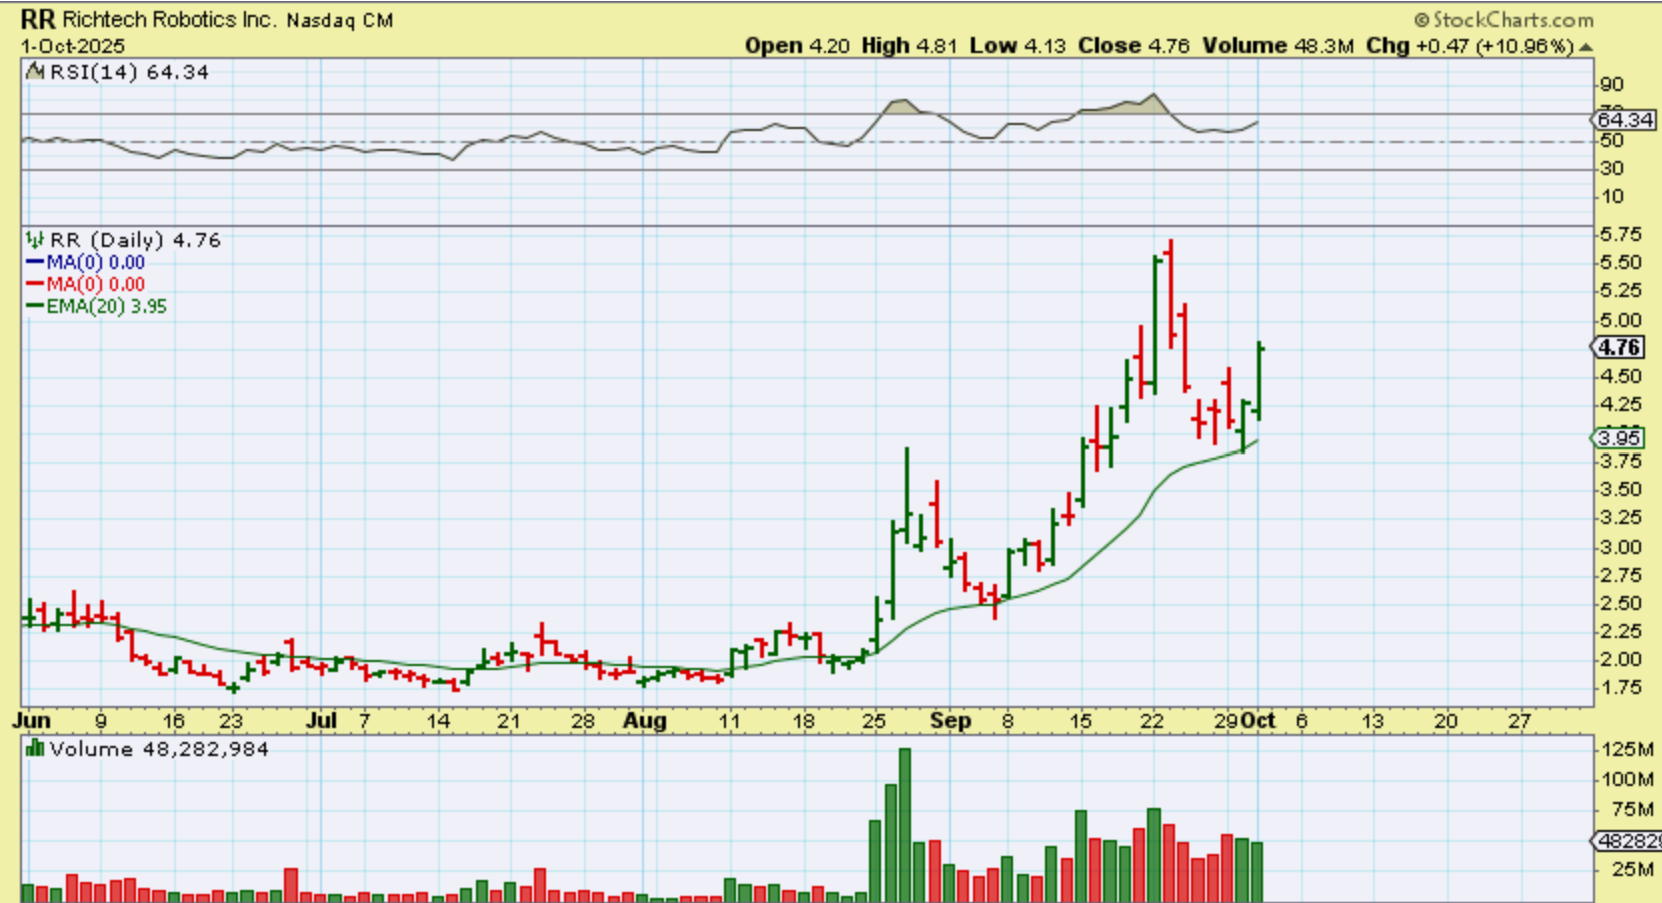
Task: Click the price bar icon beside RR (Daily)
Action: [35, 240]
